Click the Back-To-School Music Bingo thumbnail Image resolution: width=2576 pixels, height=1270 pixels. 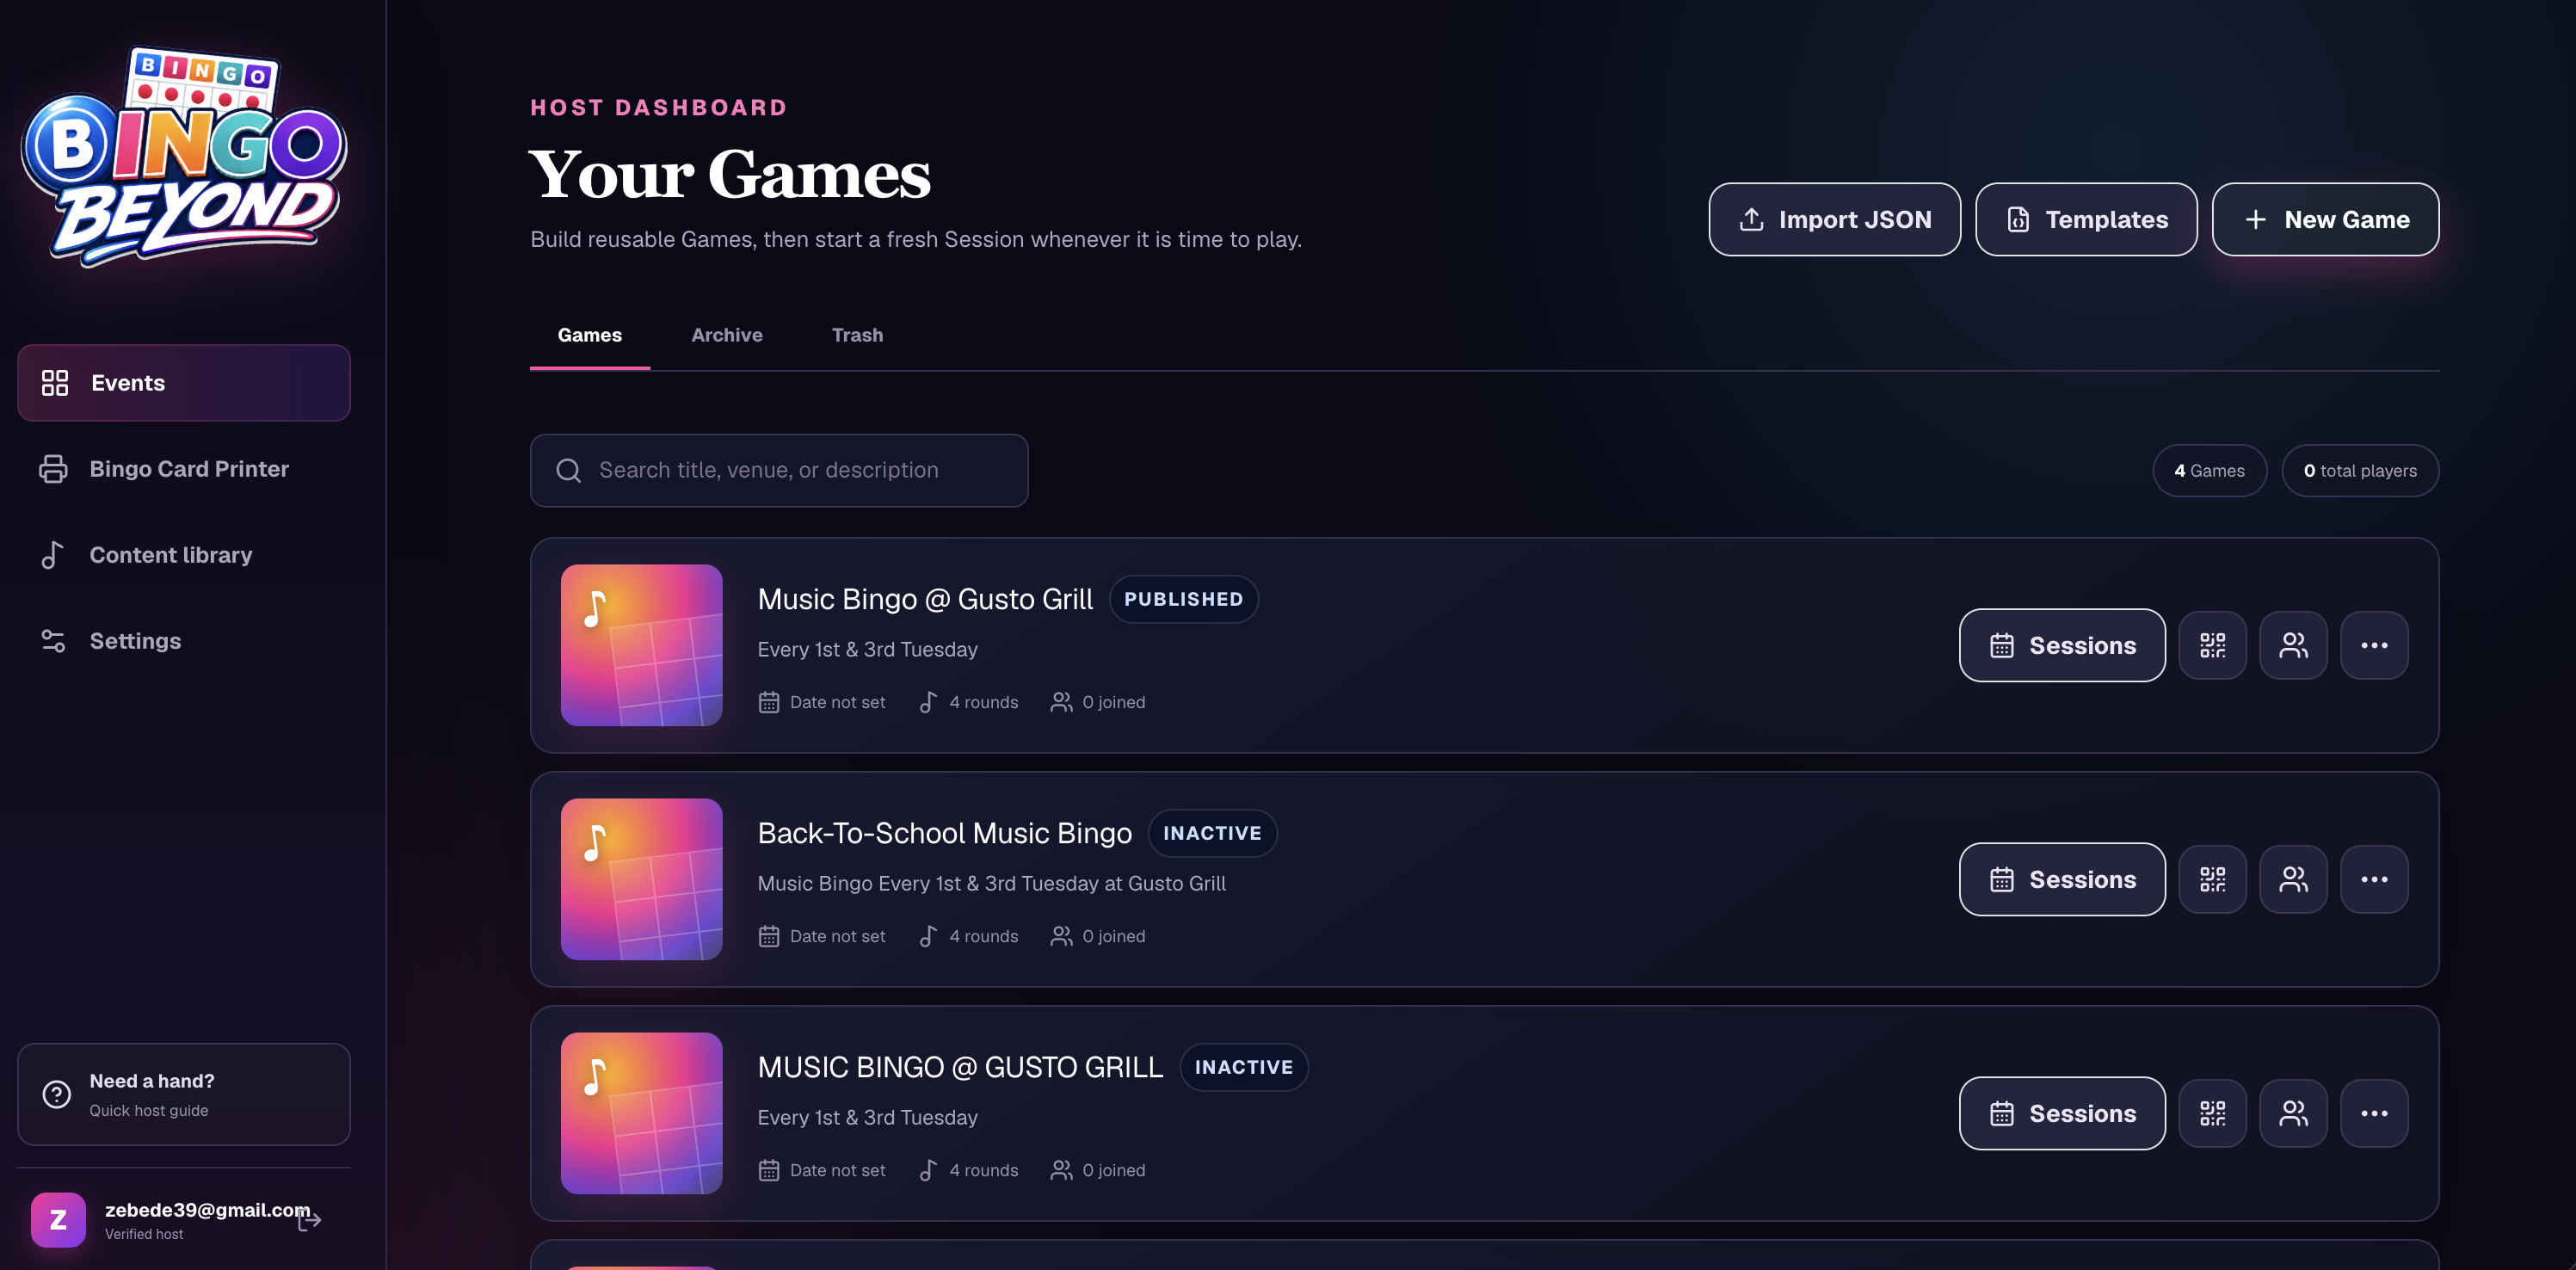point(642,879)
